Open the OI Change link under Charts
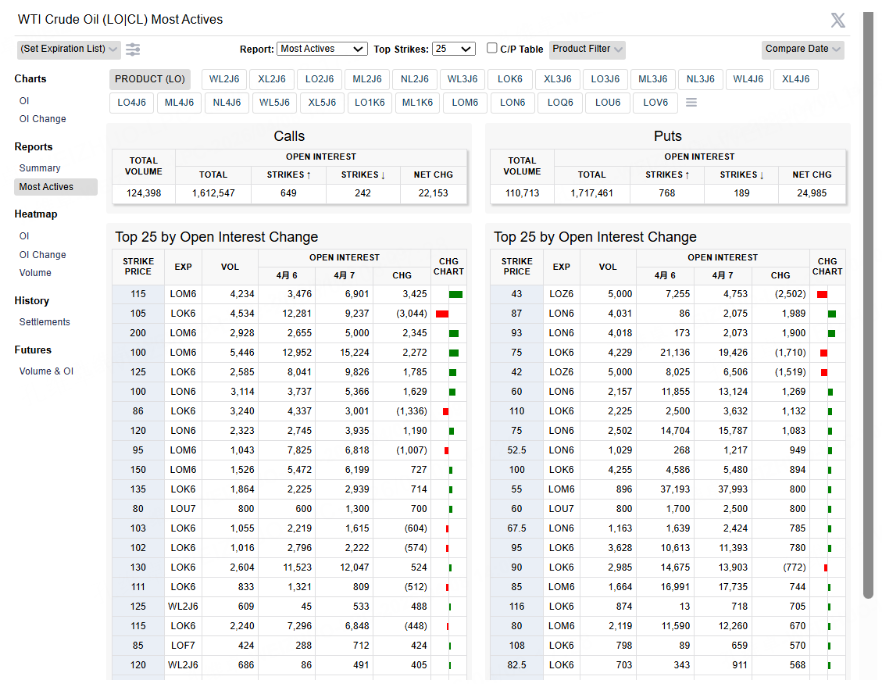The height and width of the screenshot is (684, 882). pos(43,119)
